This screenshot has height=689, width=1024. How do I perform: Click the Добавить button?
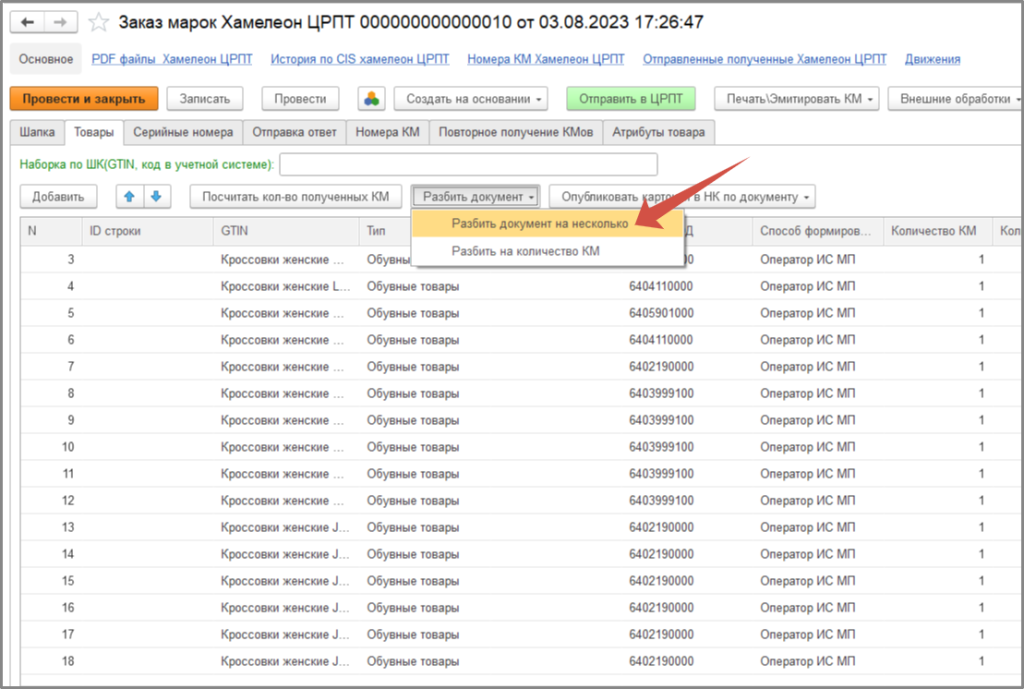(x=58, y=197)
